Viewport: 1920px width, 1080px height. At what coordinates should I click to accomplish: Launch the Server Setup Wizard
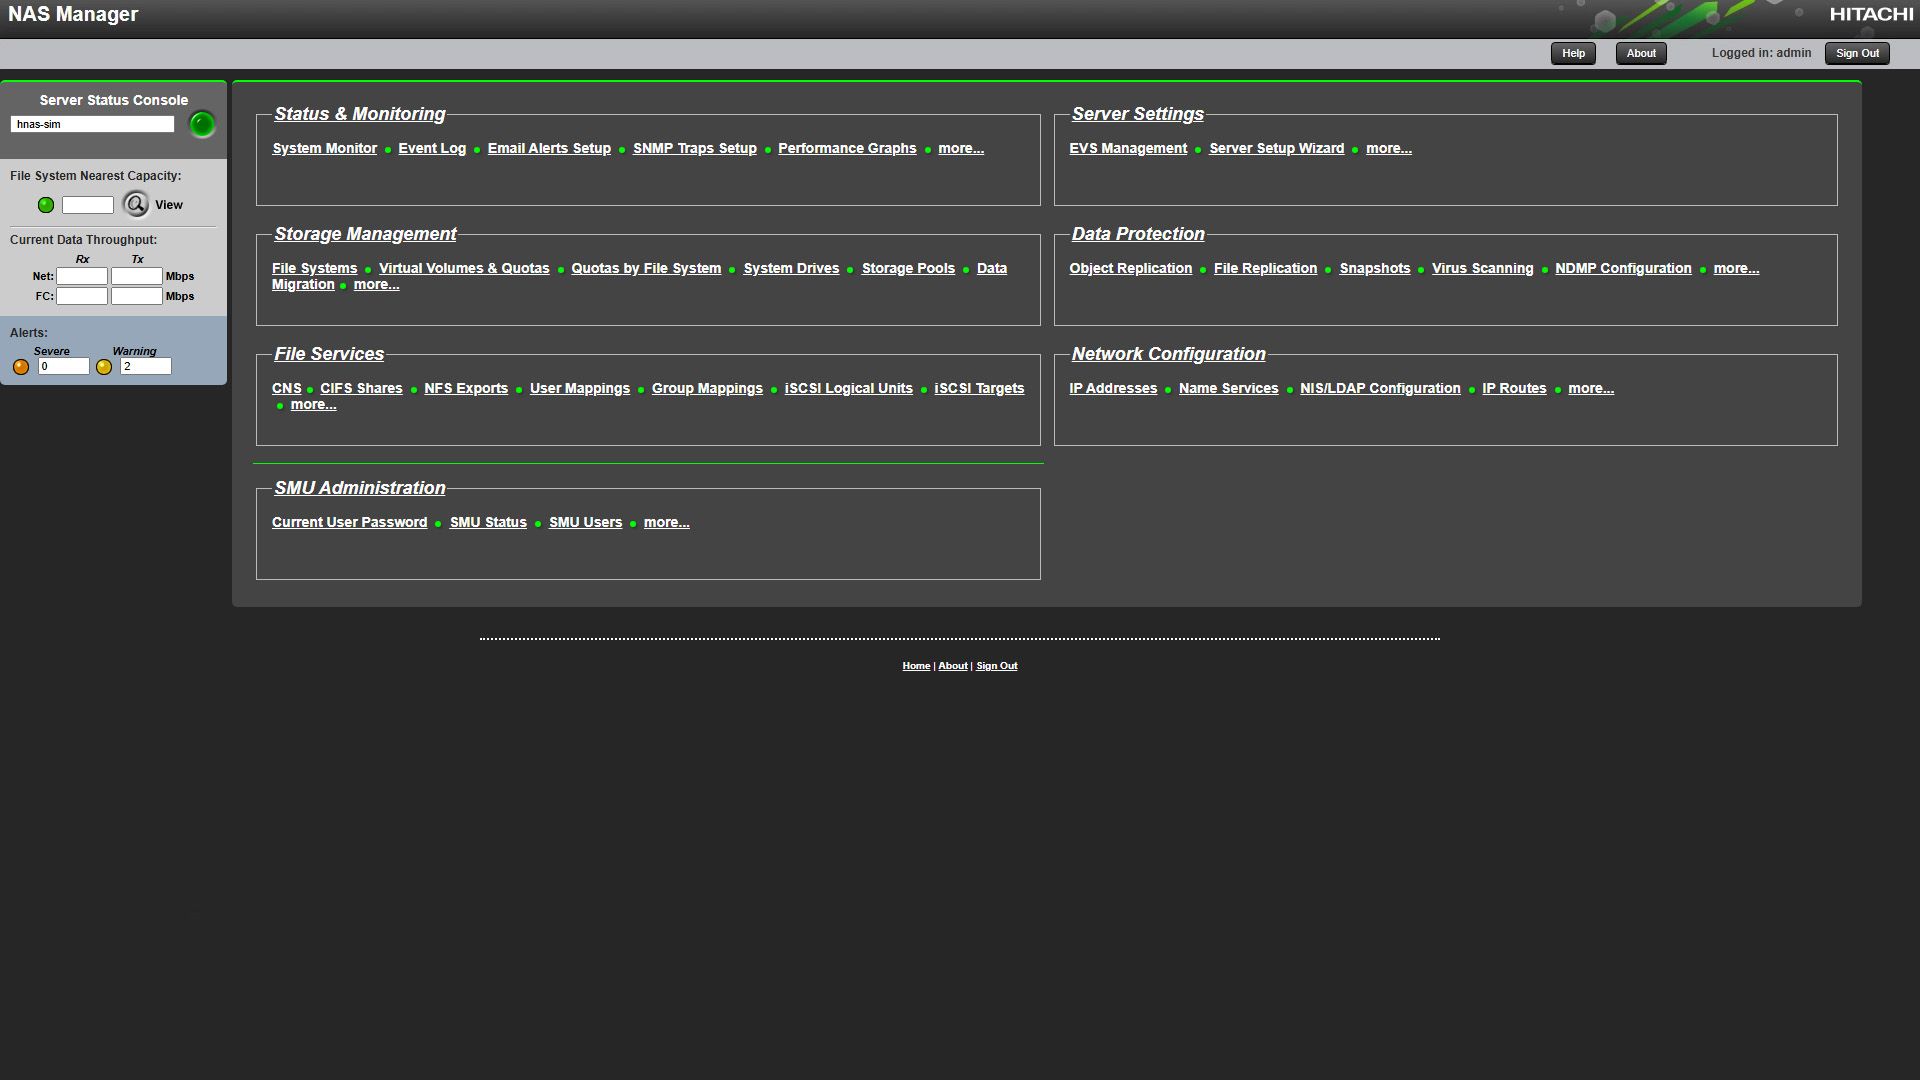tap(1277, 148)
